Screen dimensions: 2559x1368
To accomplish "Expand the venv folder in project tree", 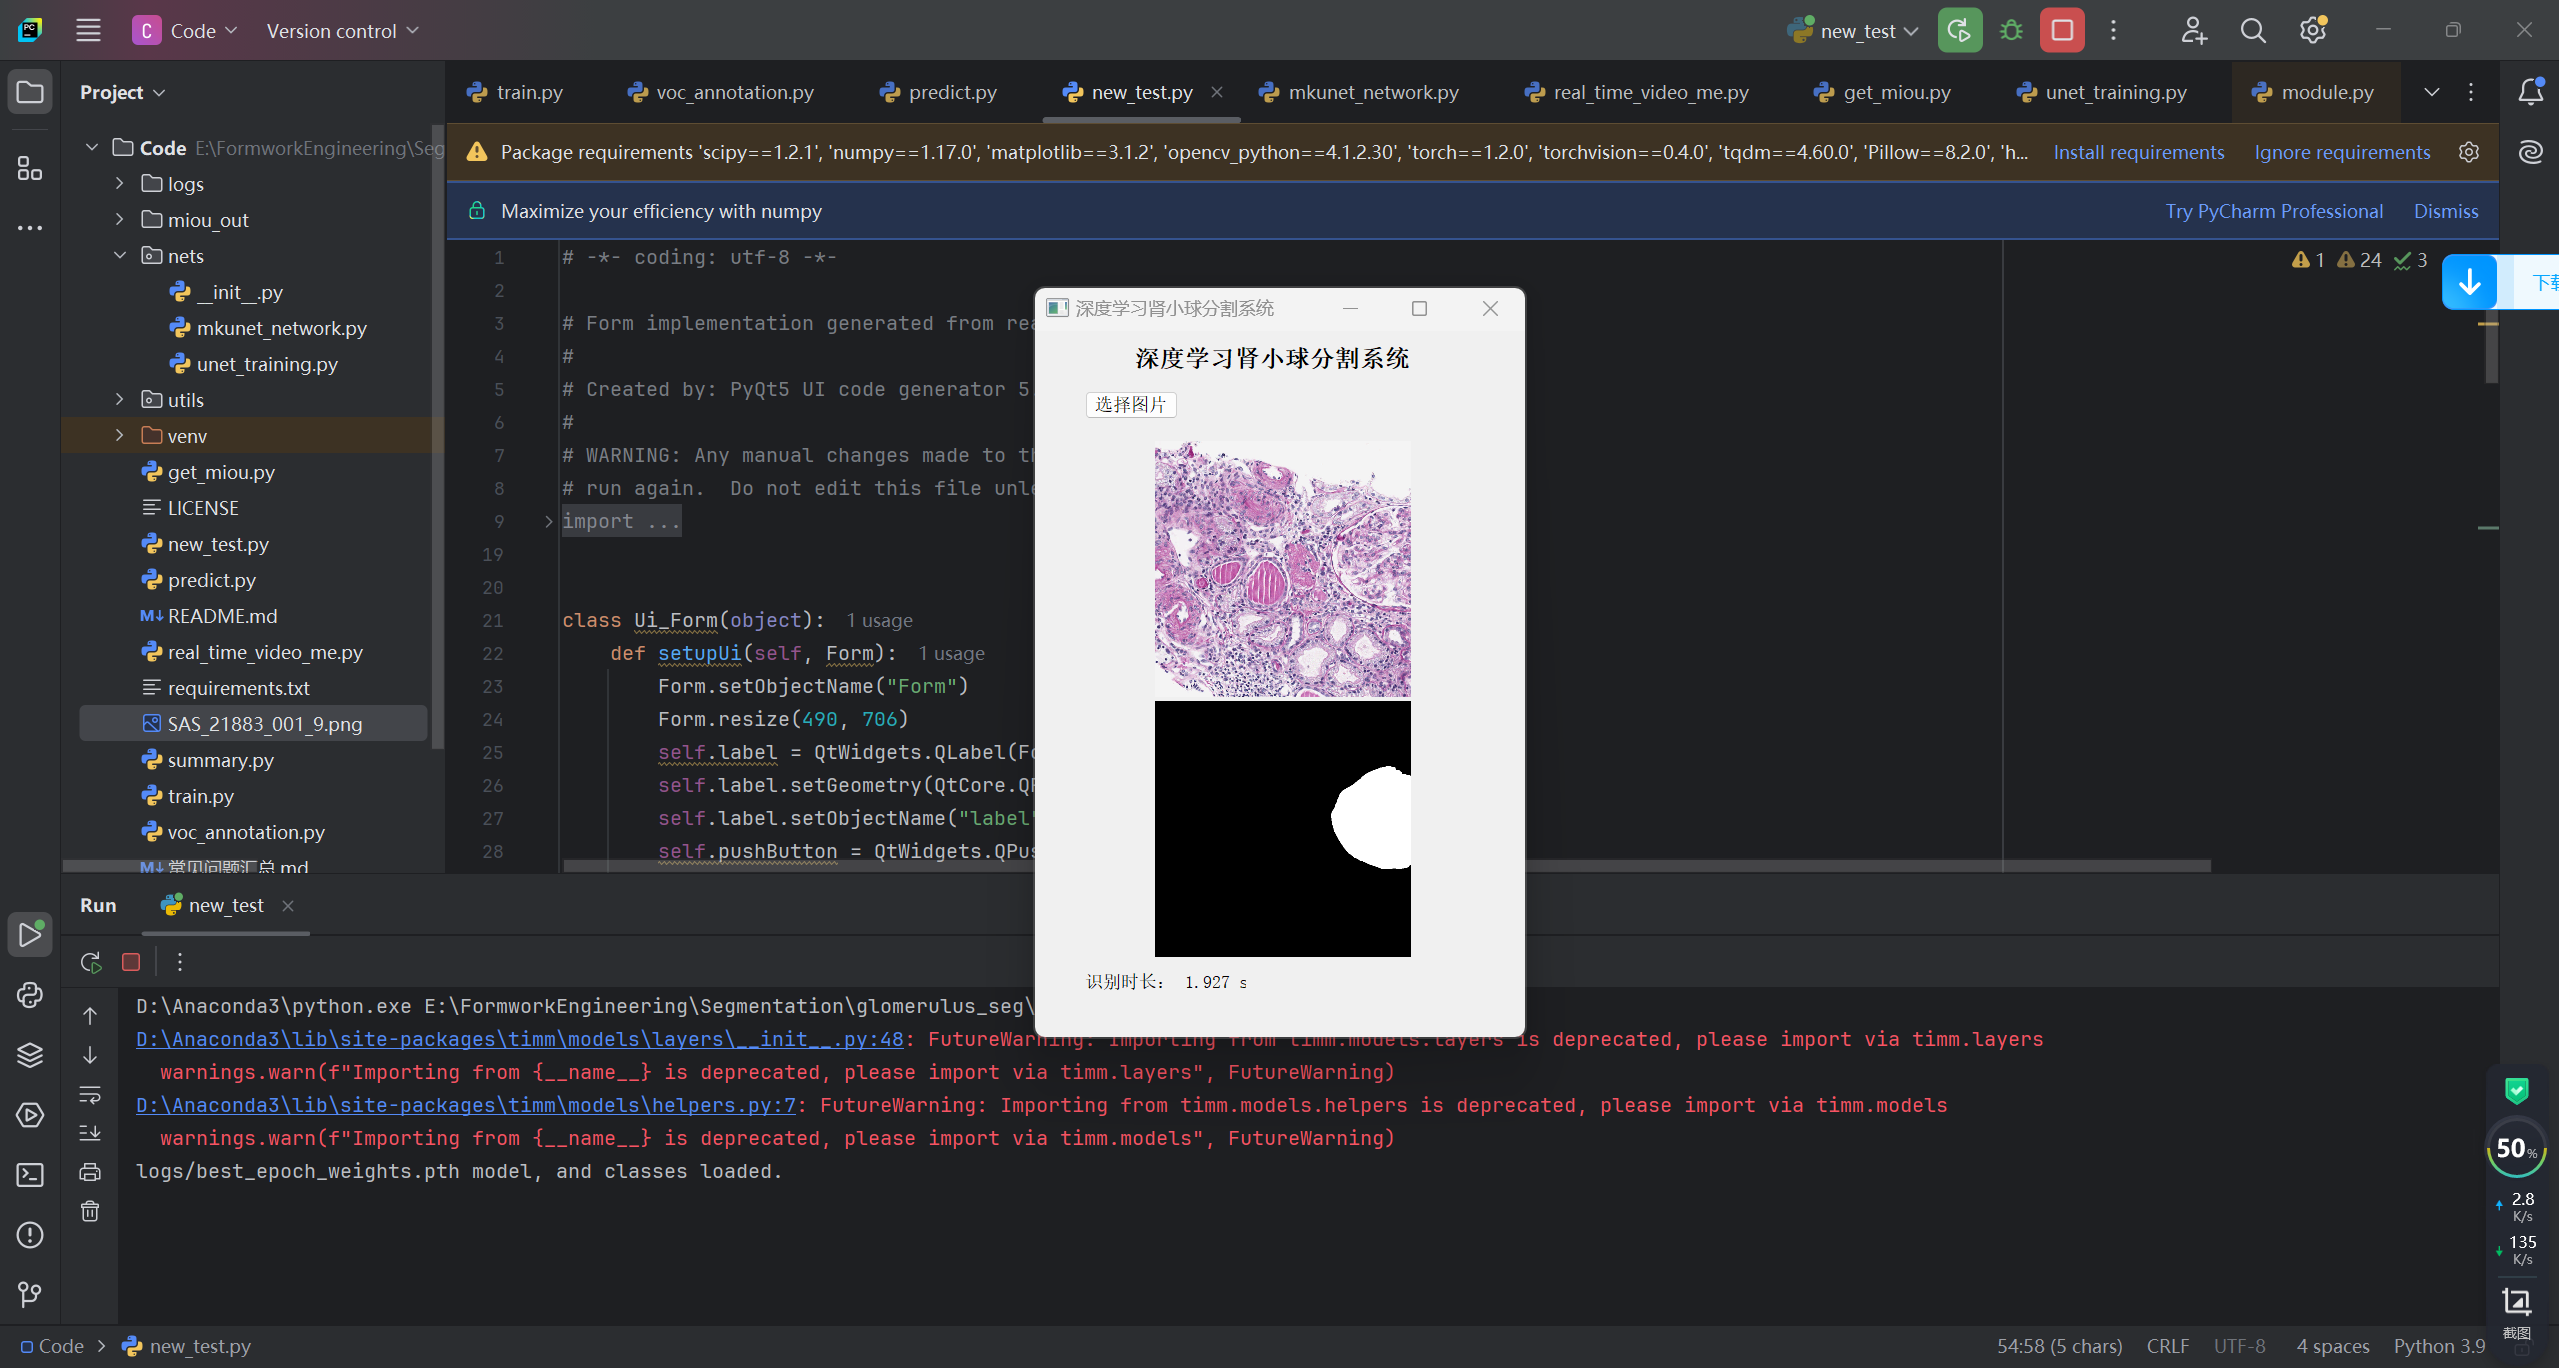I will pos(120,435).
